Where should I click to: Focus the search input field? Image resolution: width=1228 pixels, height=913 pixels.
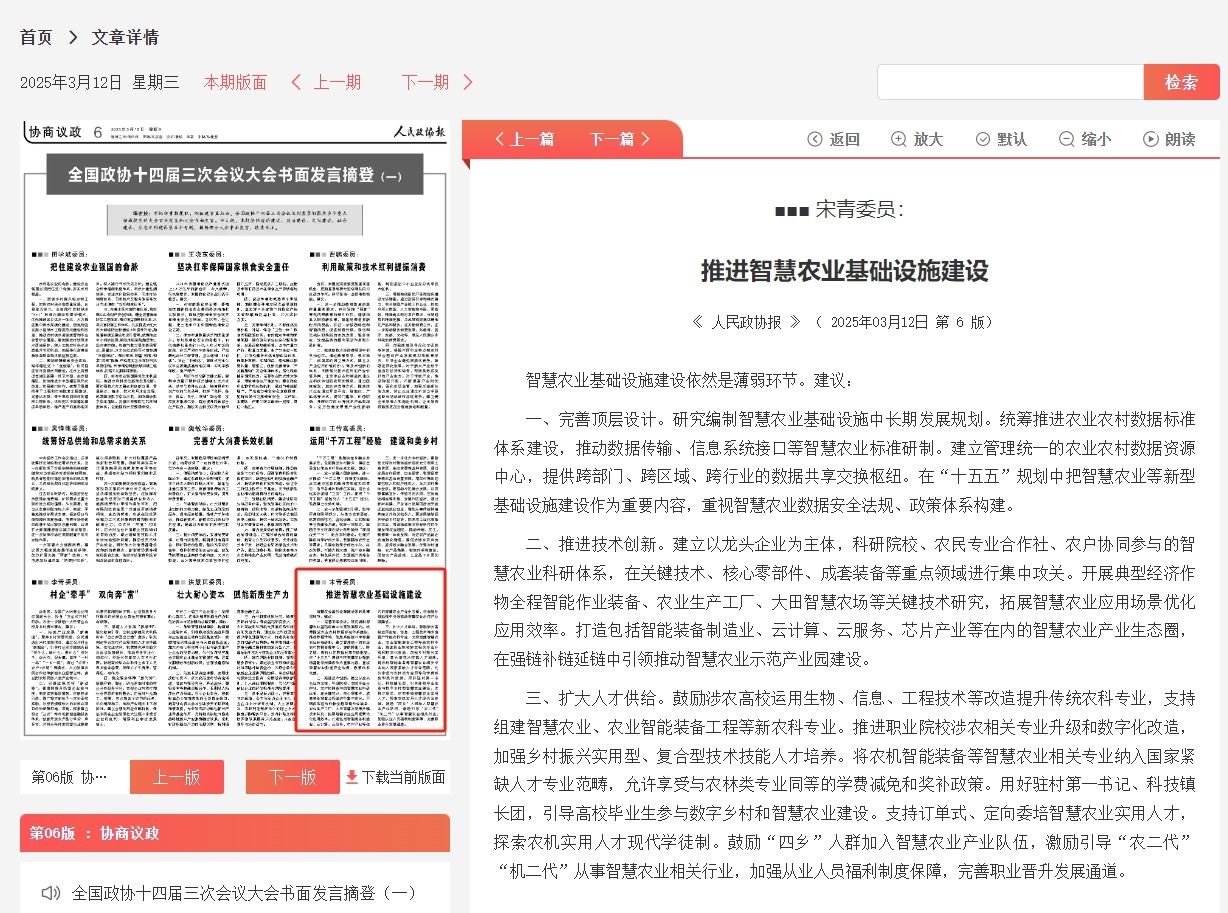coord(1010,82)
